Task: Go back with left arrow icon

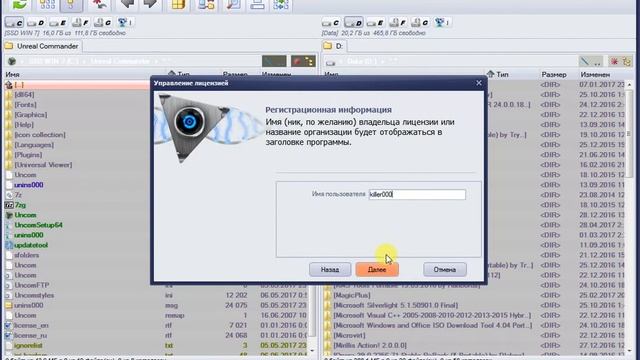Action: 128,4
